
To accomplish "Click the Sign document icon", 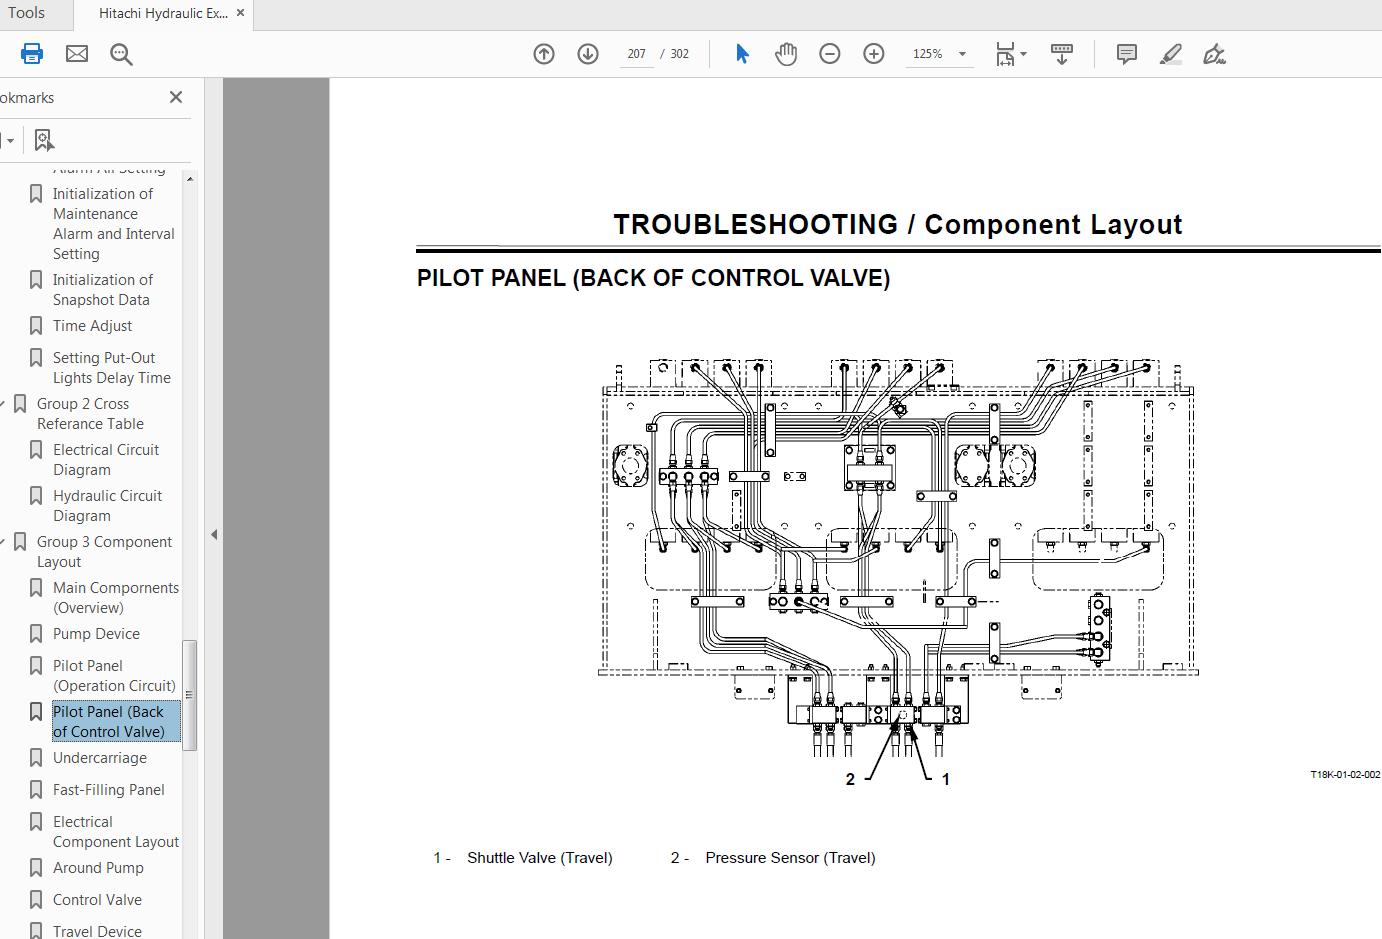I will (x=1214, y=54).
